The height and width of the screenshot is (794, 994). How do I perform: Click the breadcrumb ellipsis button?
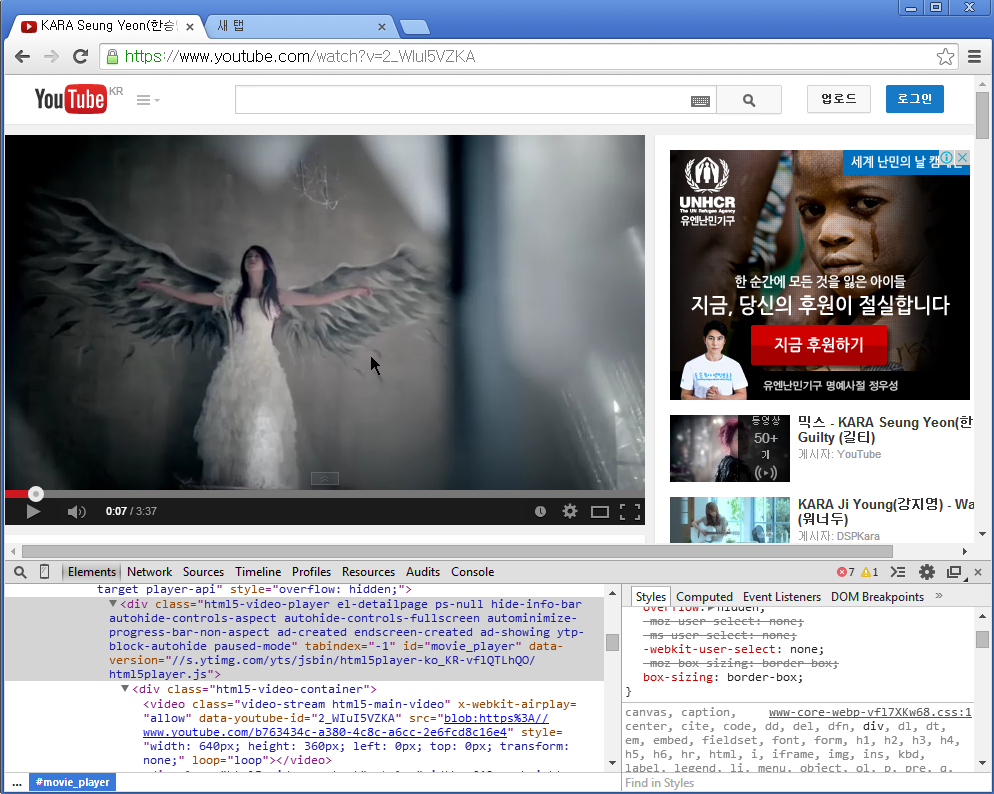(x=17, y=783)
